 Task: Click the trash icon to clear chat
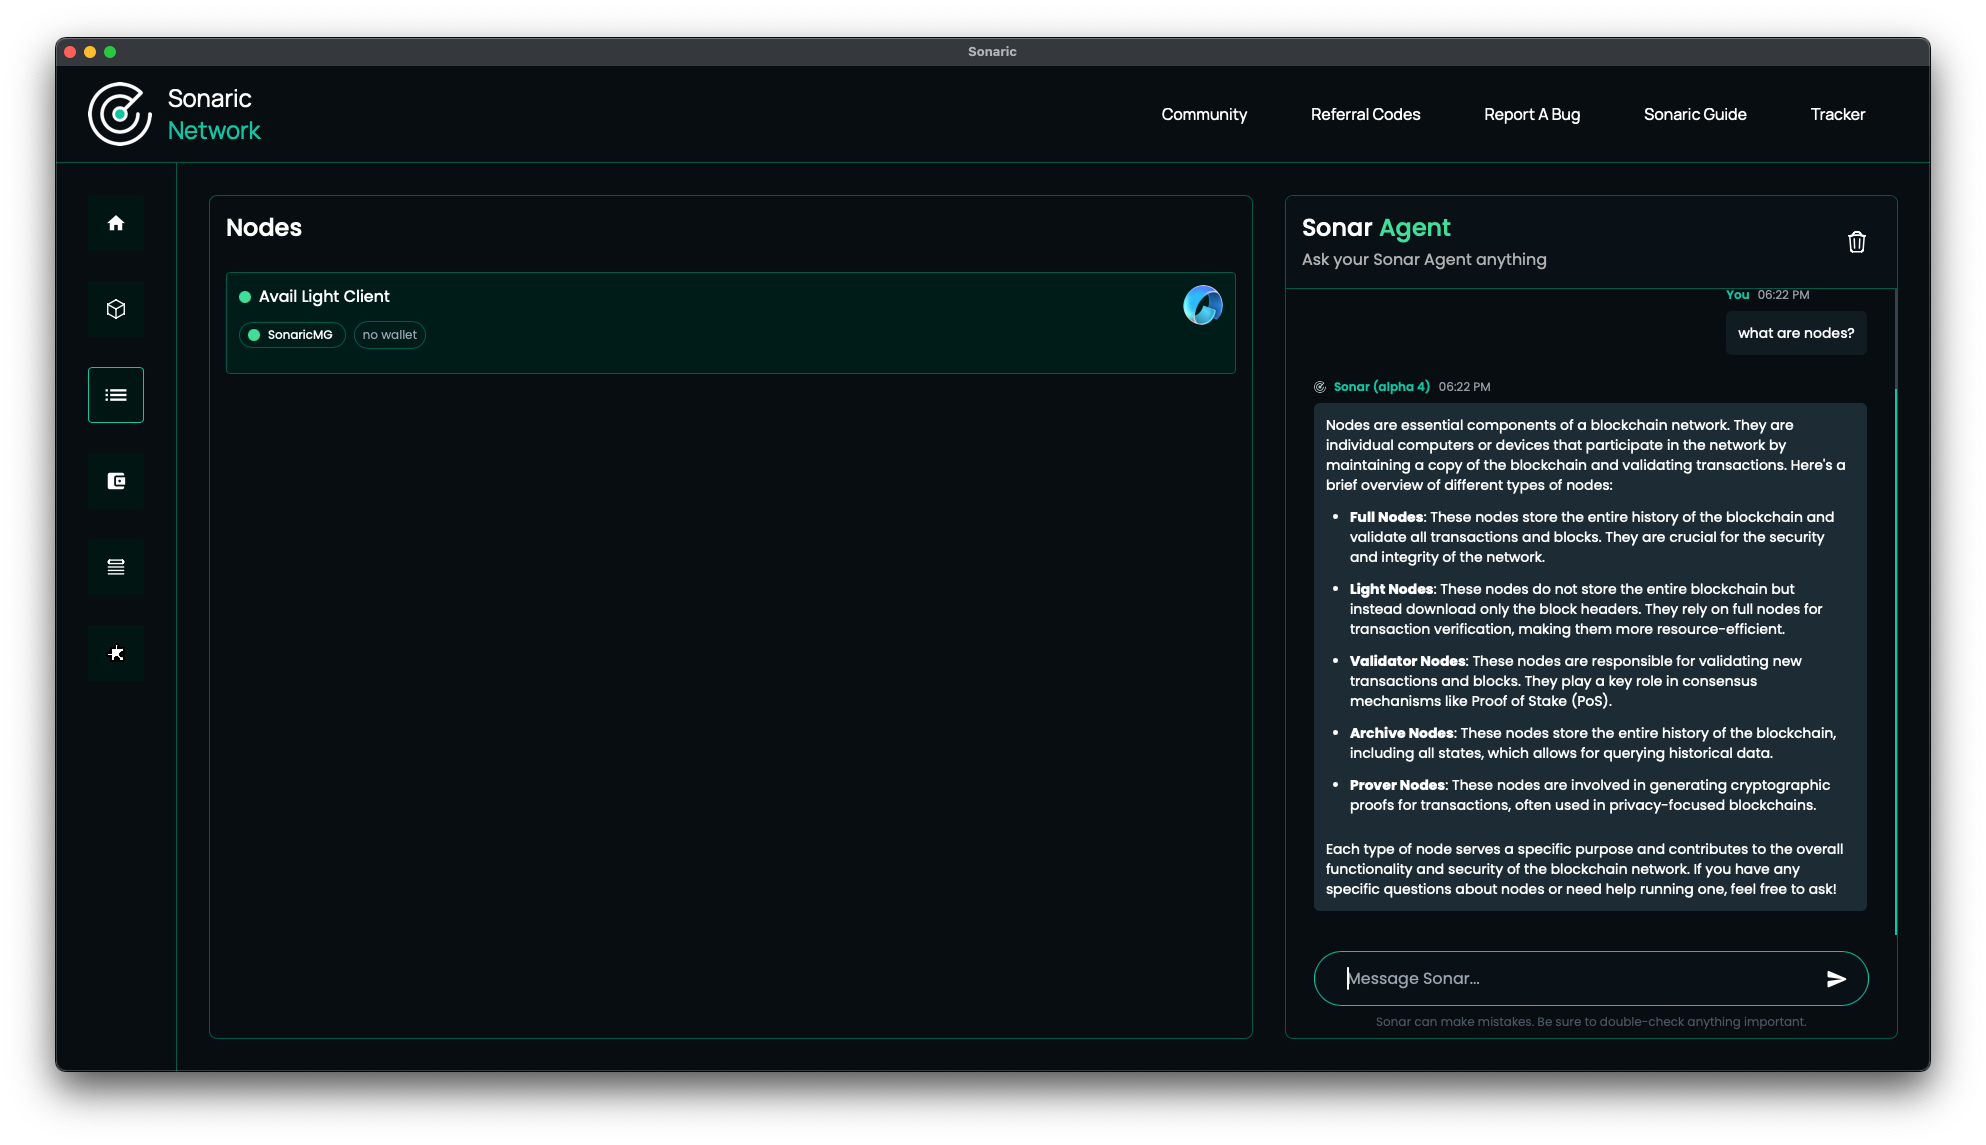[x=1857, y=242]
